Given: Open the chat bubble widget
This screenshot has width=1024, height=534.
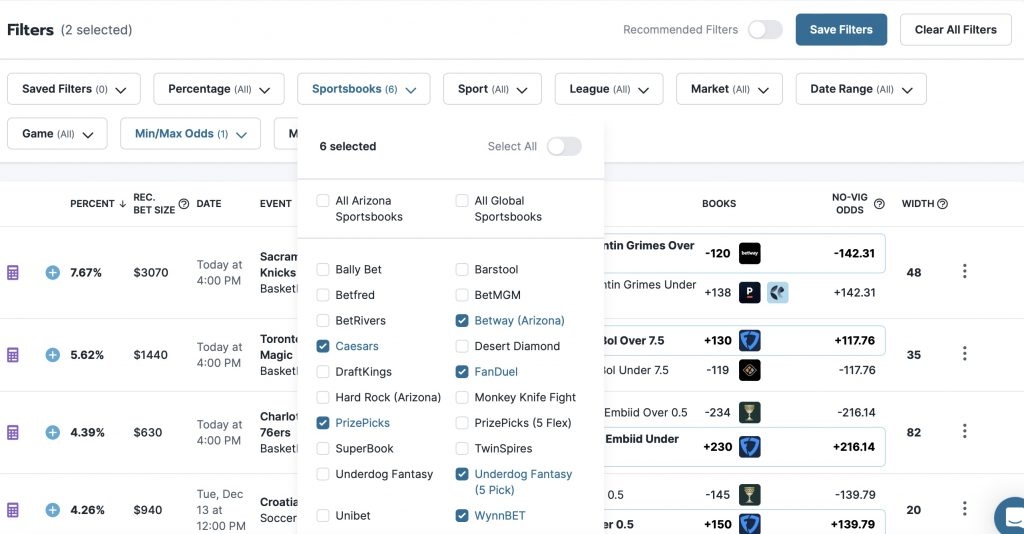Looking at the screenshot, I should pos(1010,516).
